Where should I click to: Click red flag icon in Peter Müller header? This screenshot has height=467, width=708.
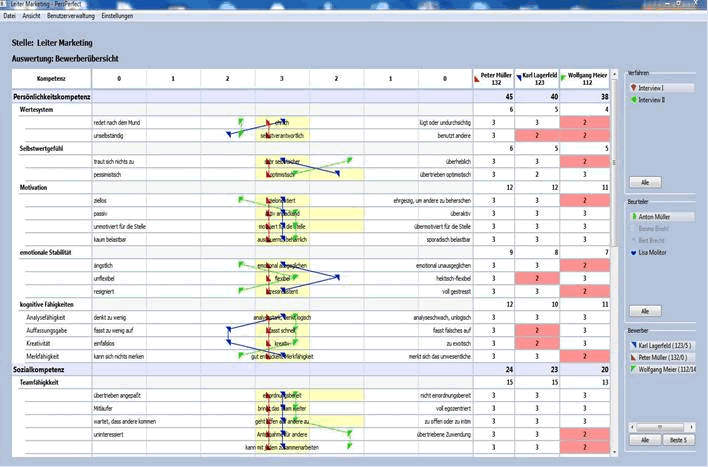tap(477, 79)
